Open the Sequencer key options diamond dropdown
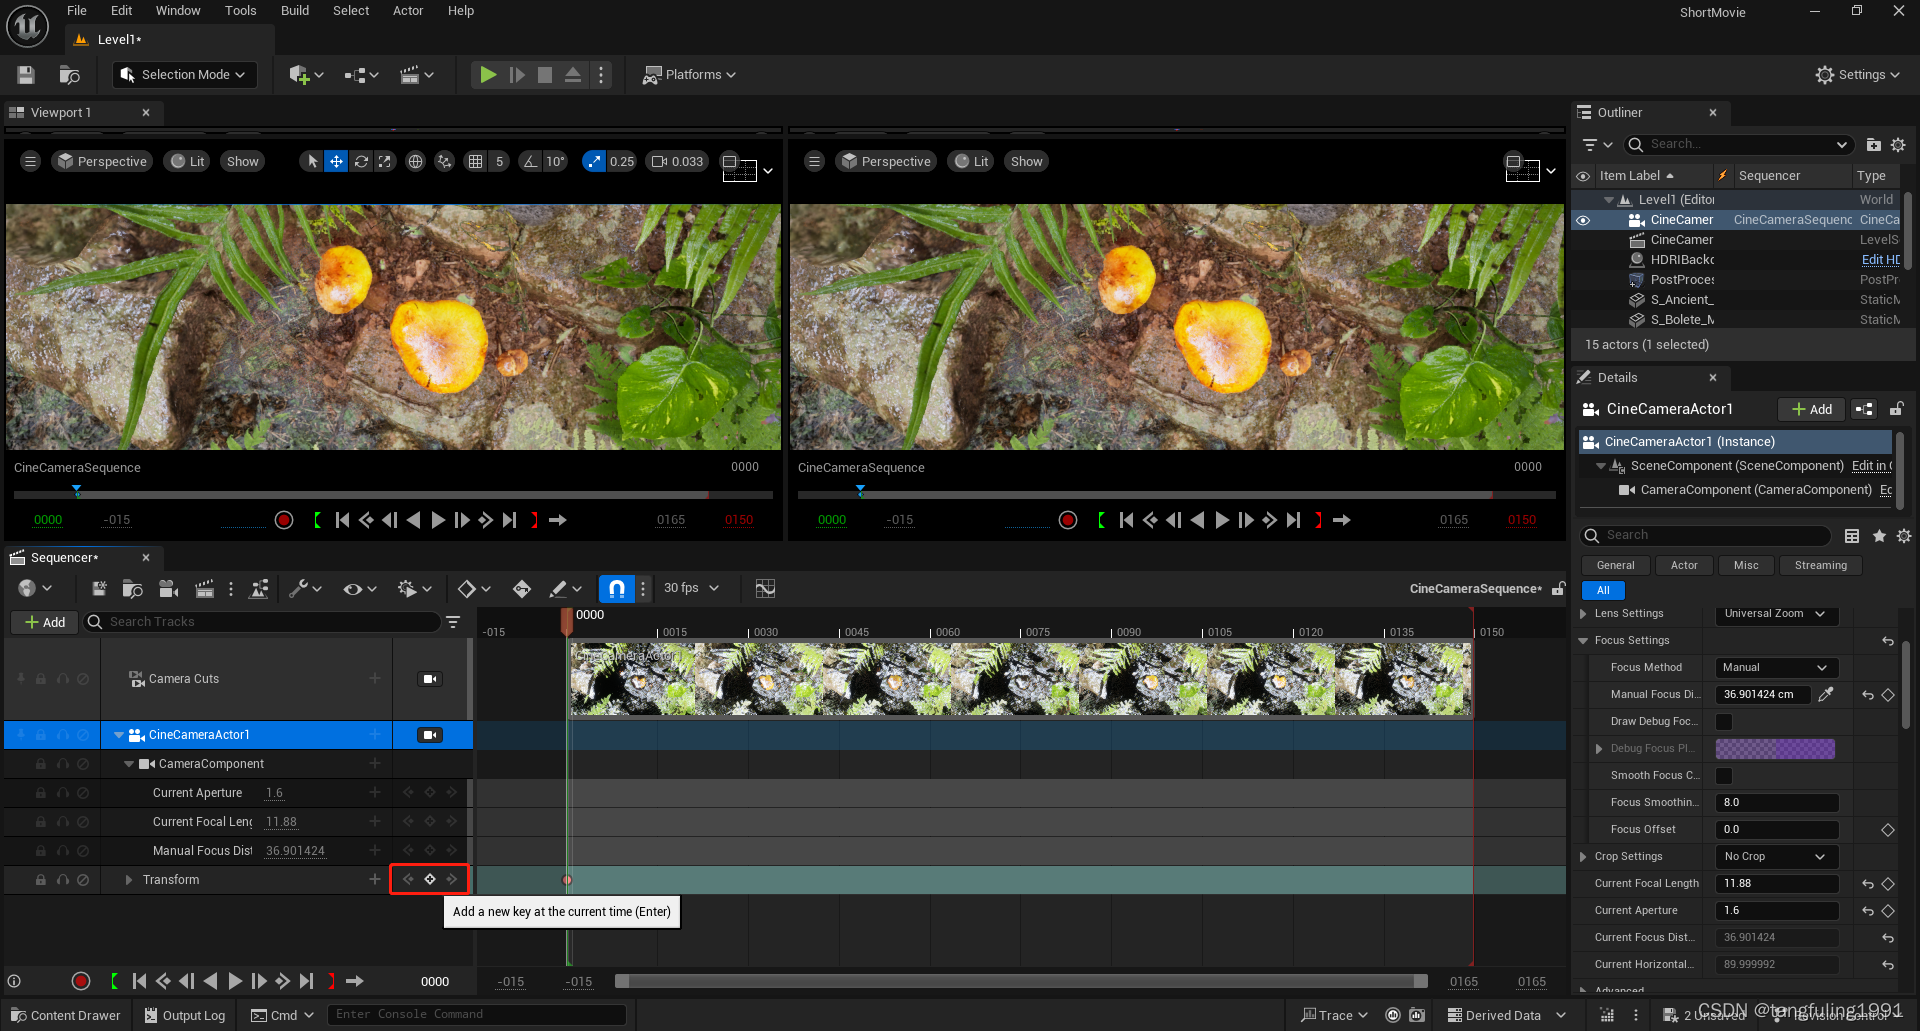The width and height of the screenshot is (1920, 1031). (474, 589)
